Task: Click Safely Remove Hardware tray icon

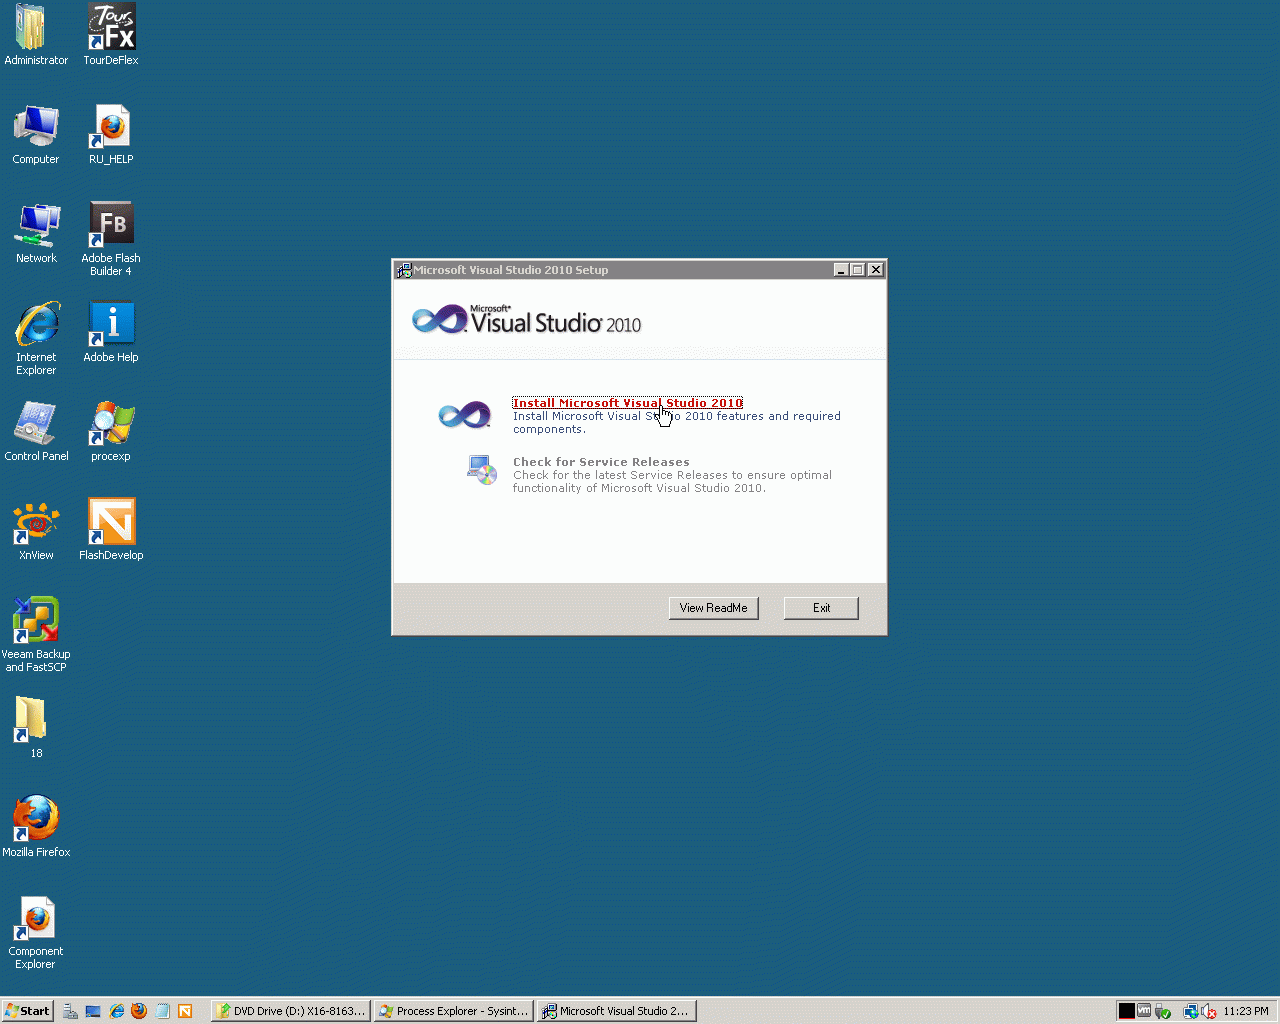Action: click(1162, 1011)
